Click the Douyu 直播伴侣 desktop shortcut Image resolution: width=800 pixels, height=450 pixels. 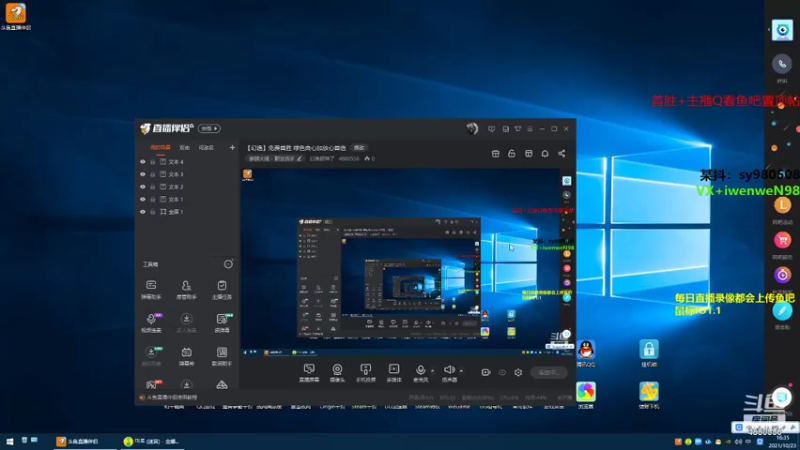[x=16, y=16]
